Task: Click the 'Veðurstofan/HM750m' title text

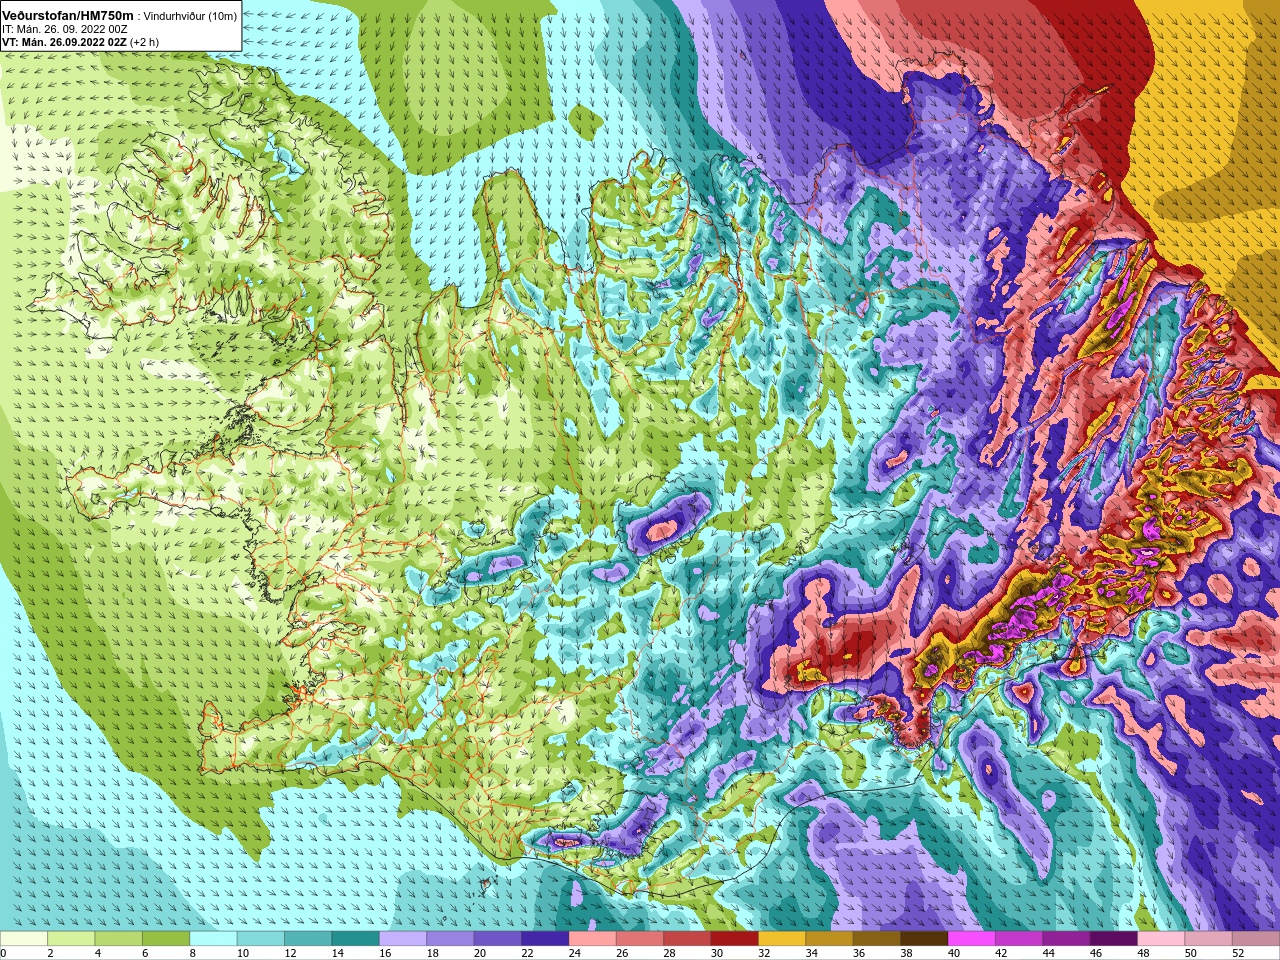Action: (68, 15)
